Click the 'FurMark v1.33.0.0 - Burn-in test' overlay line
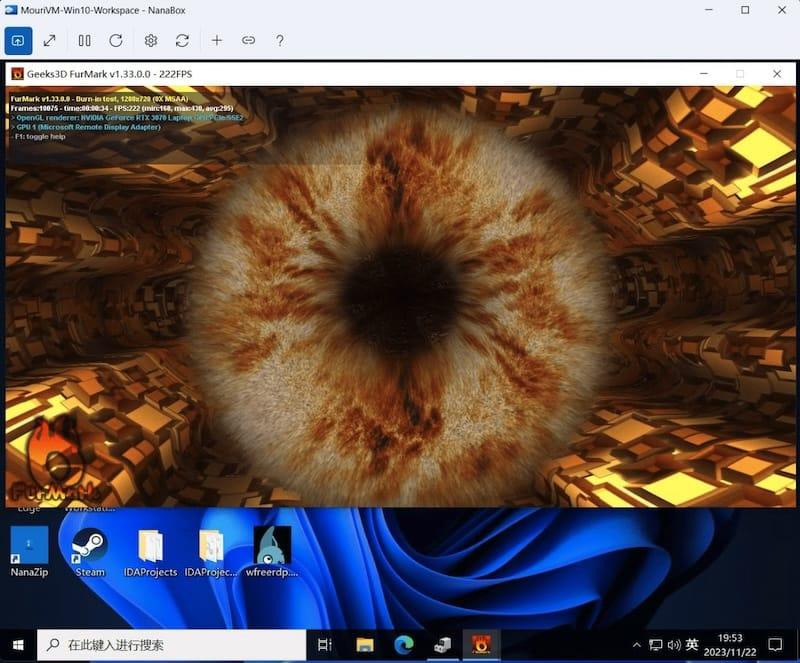Image resolution: width=800 pixels, height=663 pixels. [99, 99]
